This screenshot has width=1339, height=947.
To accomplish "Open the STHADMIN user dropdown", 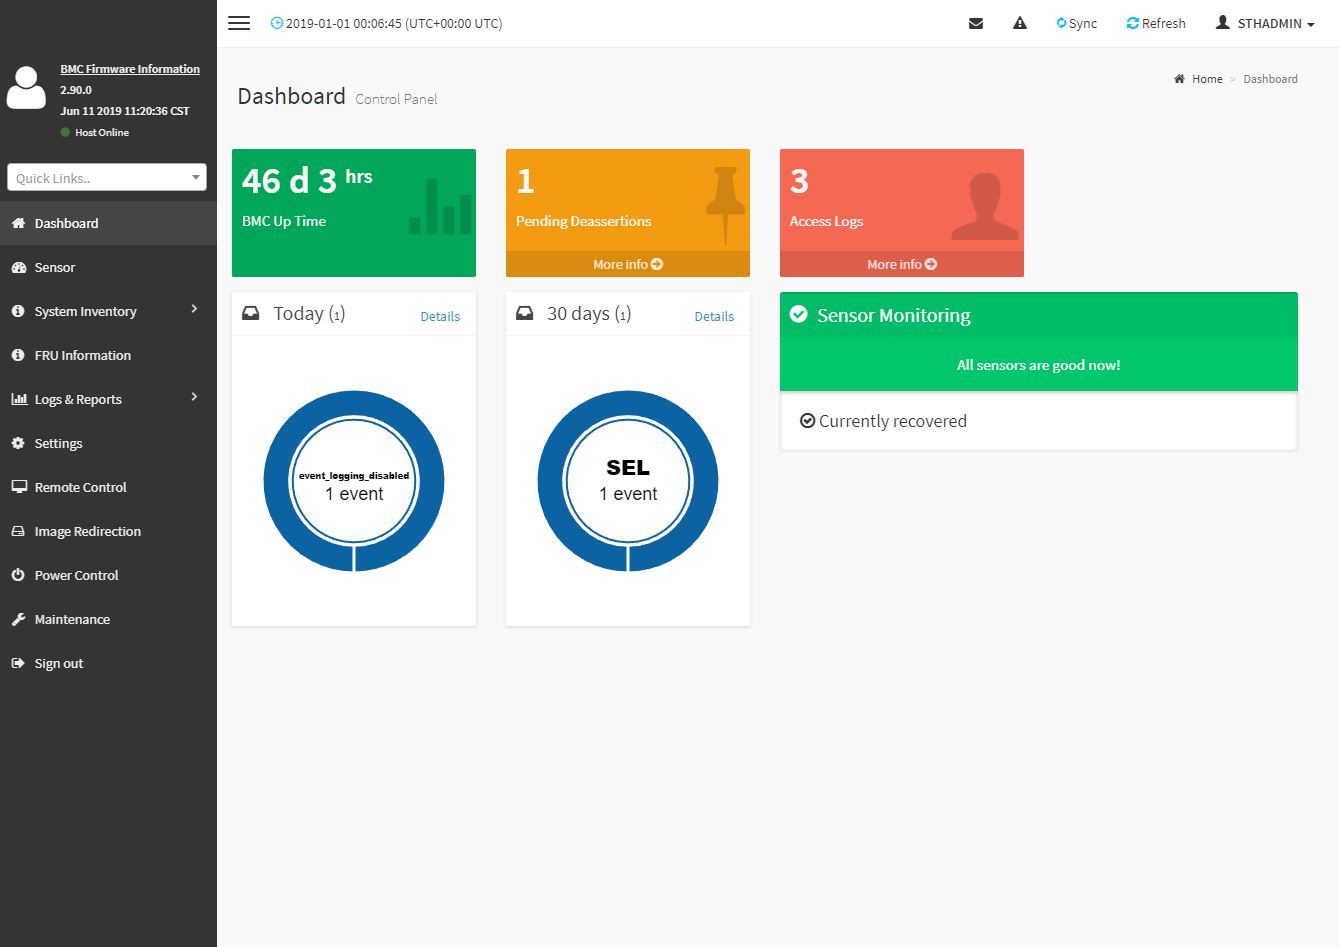I will click(x=1264, y=23).
